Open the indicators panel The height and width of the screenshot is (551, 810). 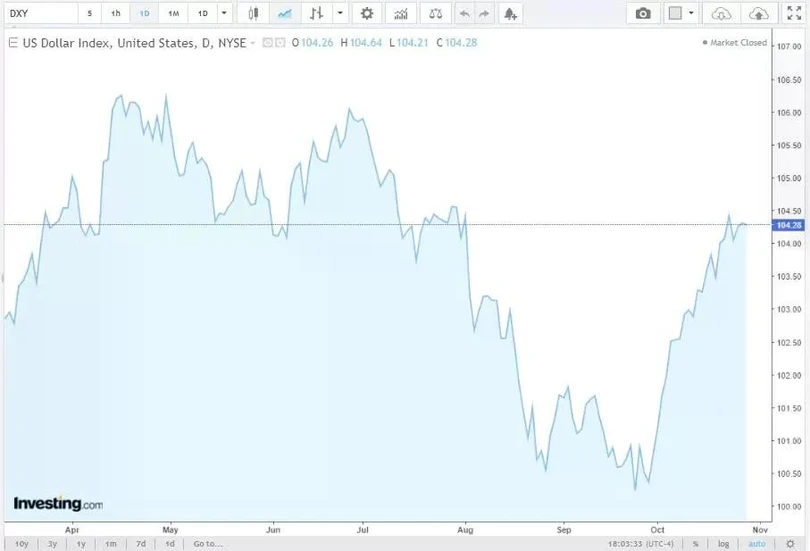401,13
